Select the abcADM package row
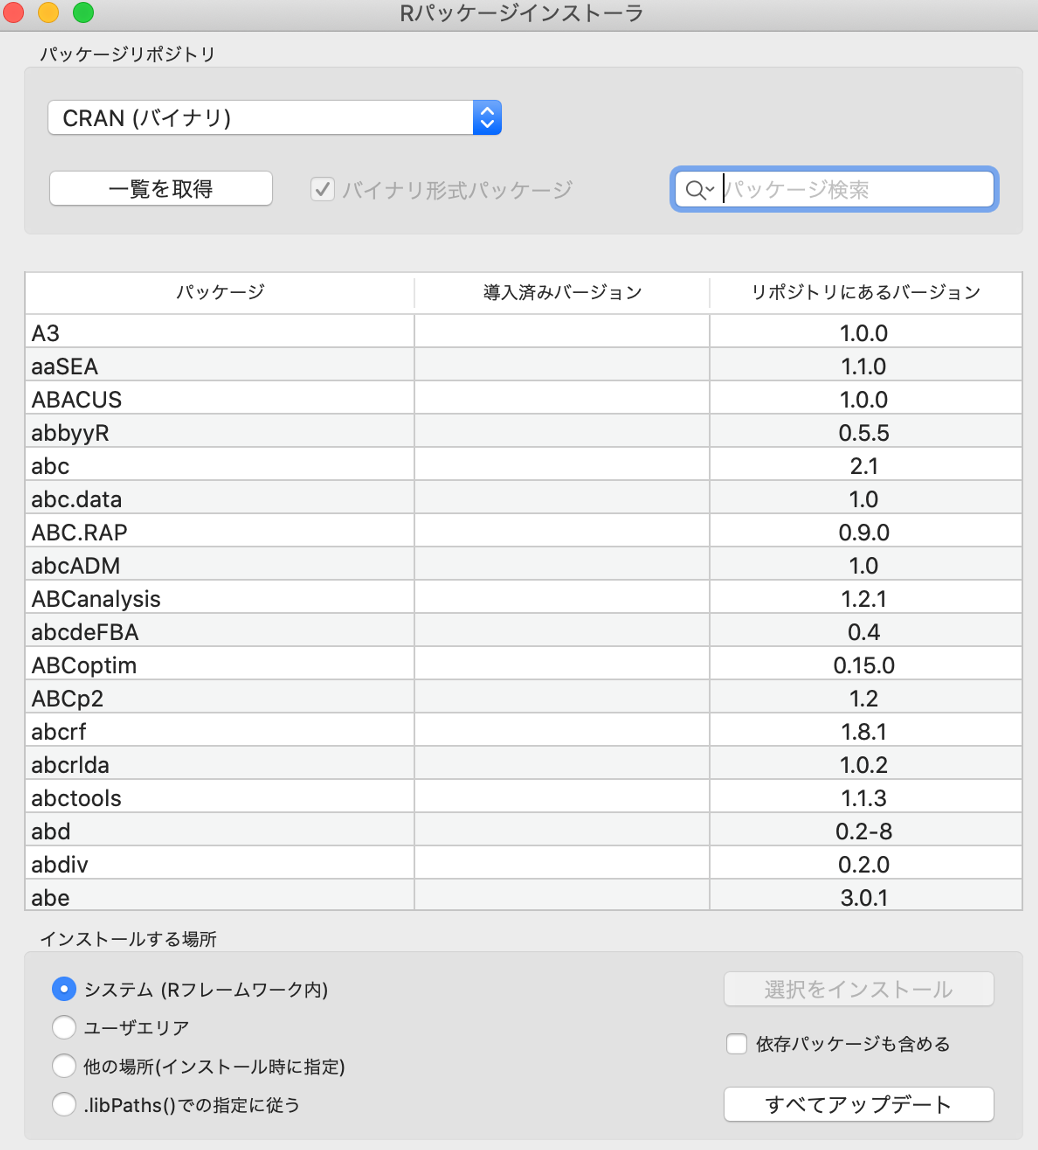The width and height of the screenshot is (1038, 1150). pos(524,565)
